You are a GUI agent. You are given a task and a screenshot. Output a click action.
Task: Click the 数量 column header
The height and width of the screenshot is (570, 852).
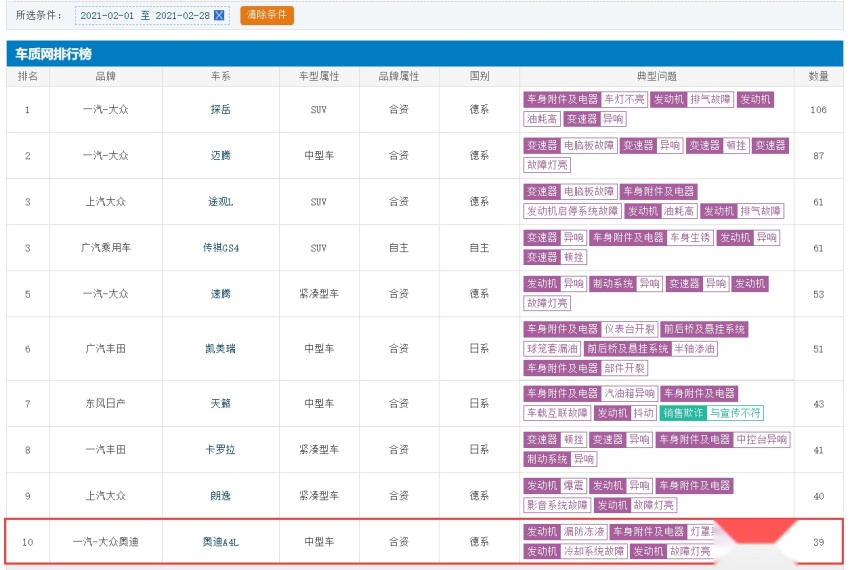[x=818, y=77]
